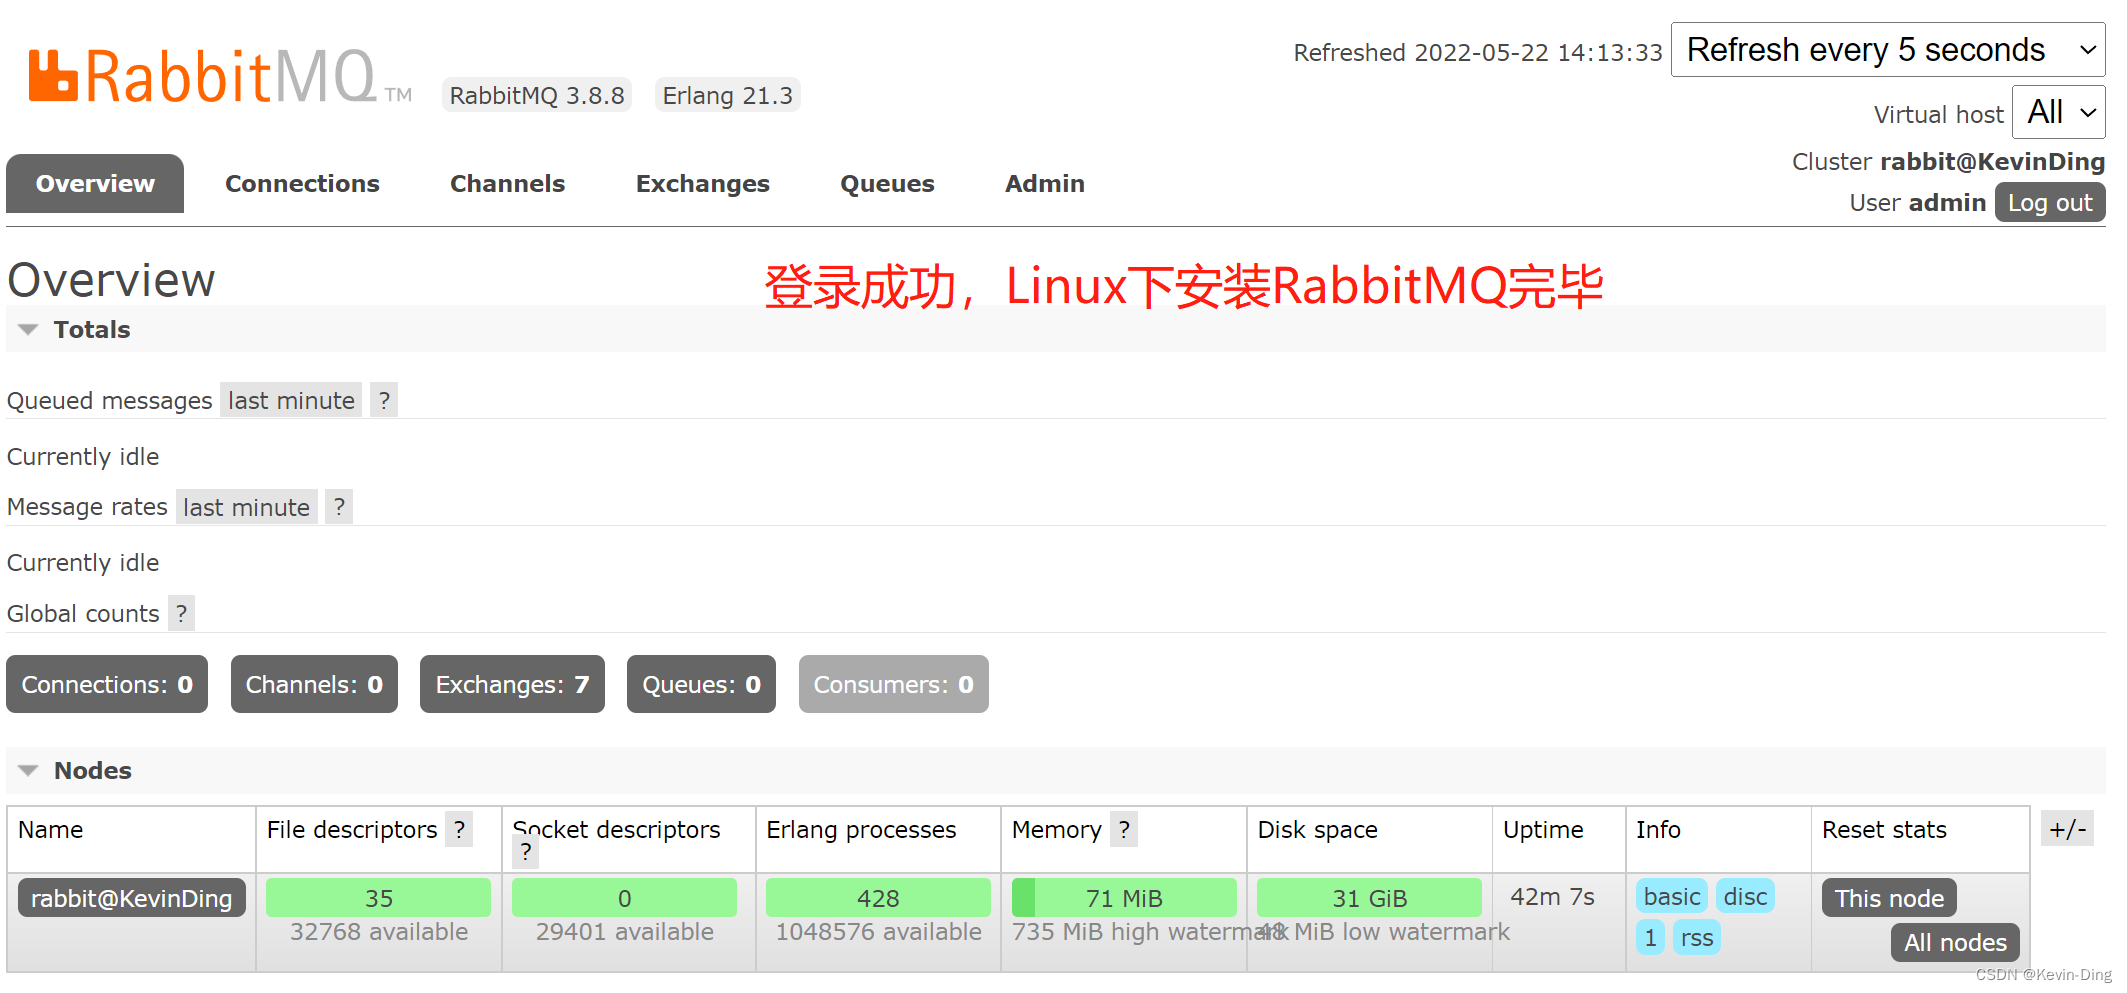Screen dimensions: 2127x993
Task: Open the Connections tab
Action: click(x=302, y=183)
